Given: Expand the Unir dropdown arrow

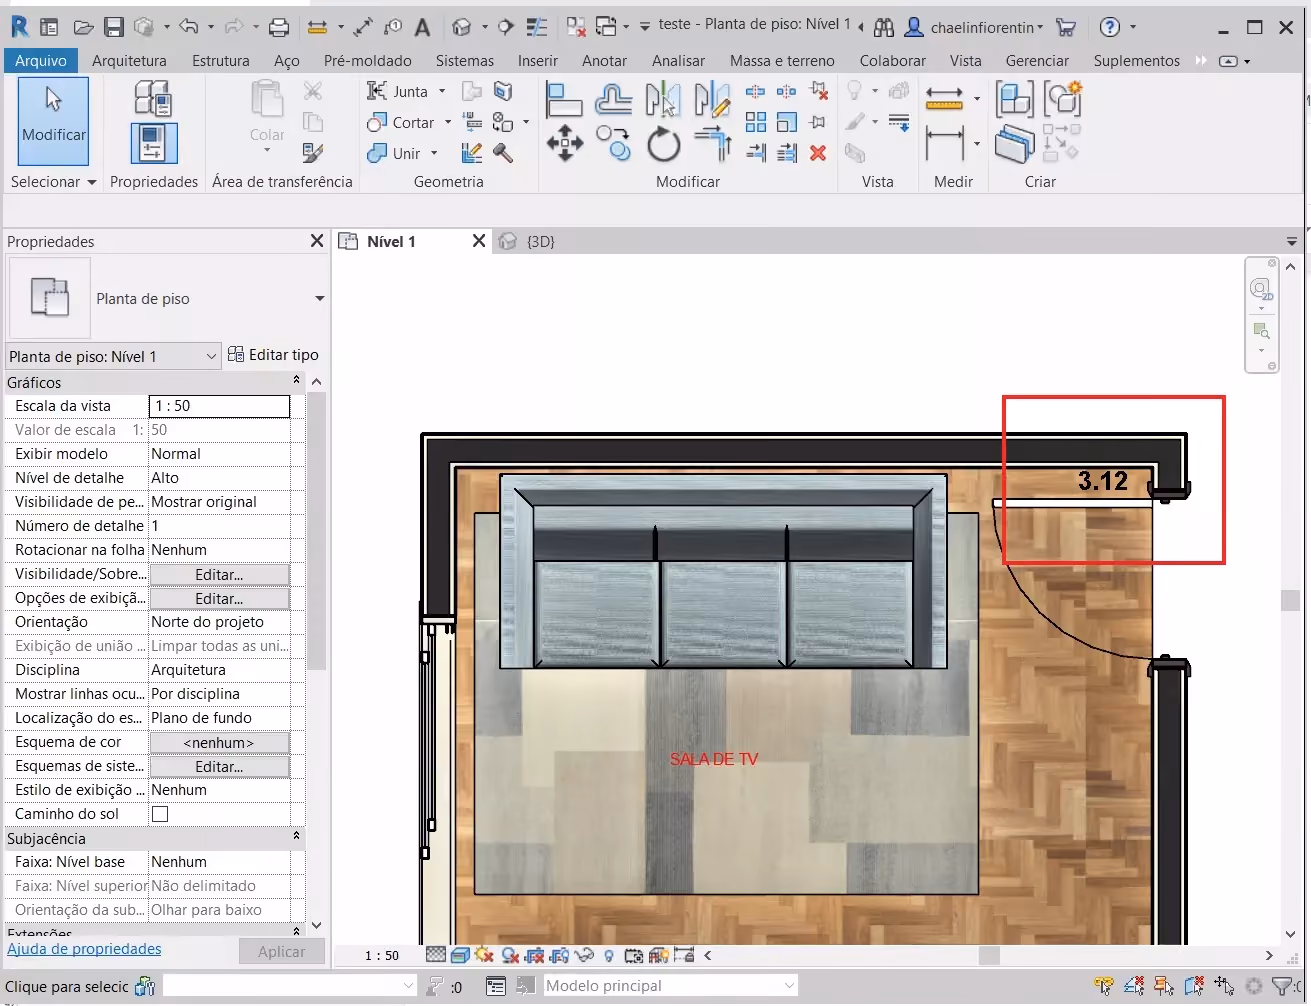Looking at the screenshot, I should (434, 153).
